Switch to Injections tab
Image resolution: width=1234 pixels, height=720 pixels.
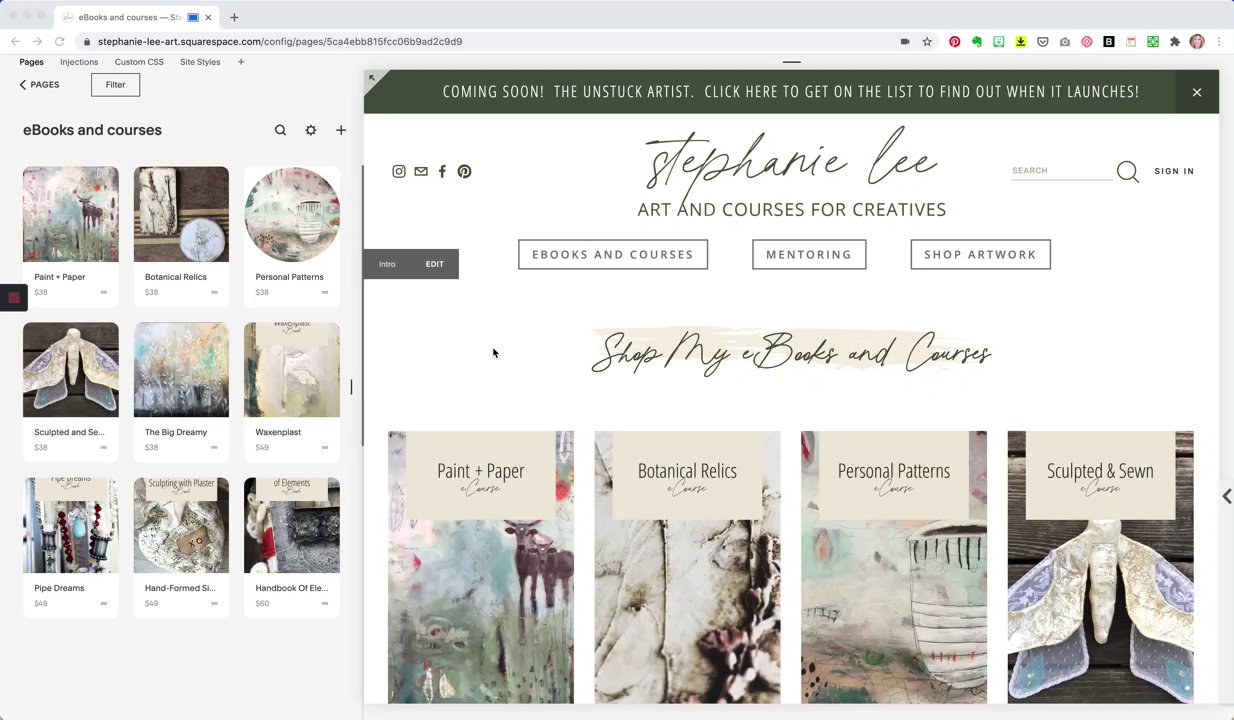[x=79, y=62]
